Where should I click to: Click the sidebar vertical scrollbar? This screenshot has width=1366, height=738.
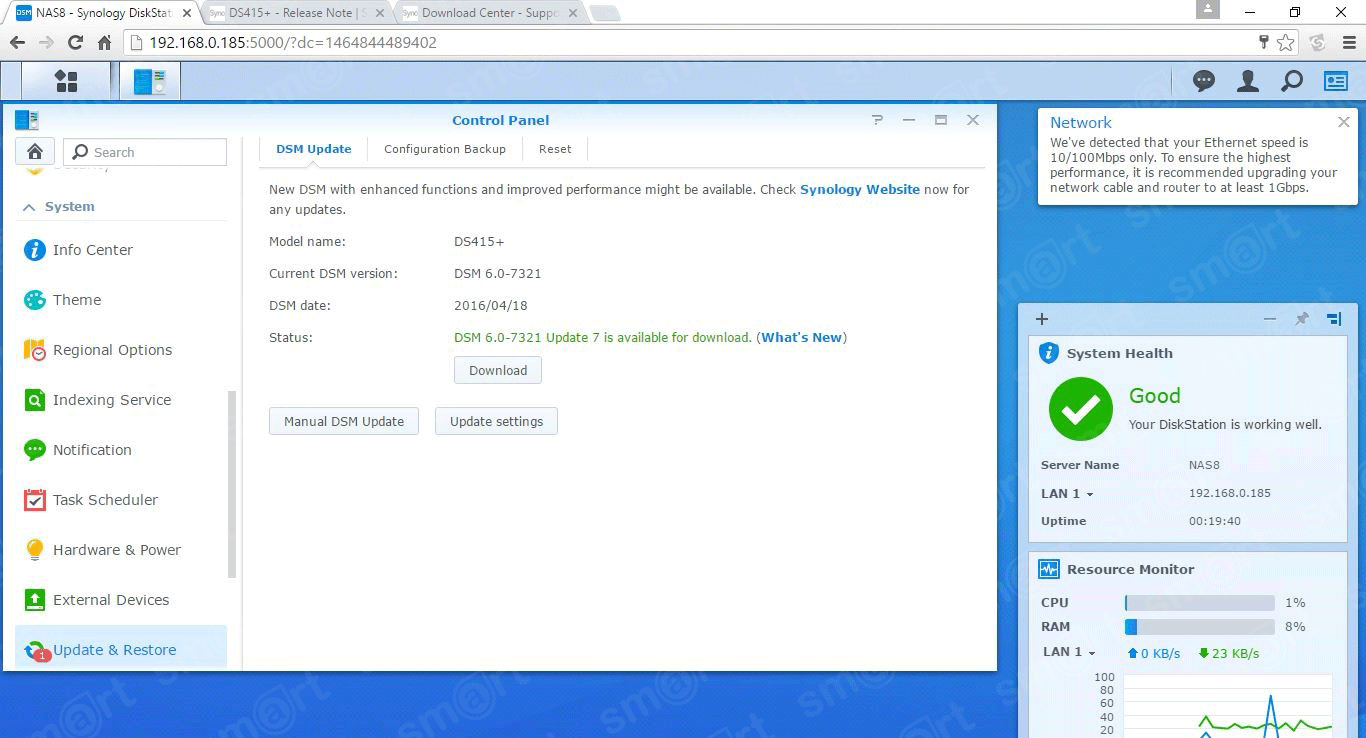233,484
